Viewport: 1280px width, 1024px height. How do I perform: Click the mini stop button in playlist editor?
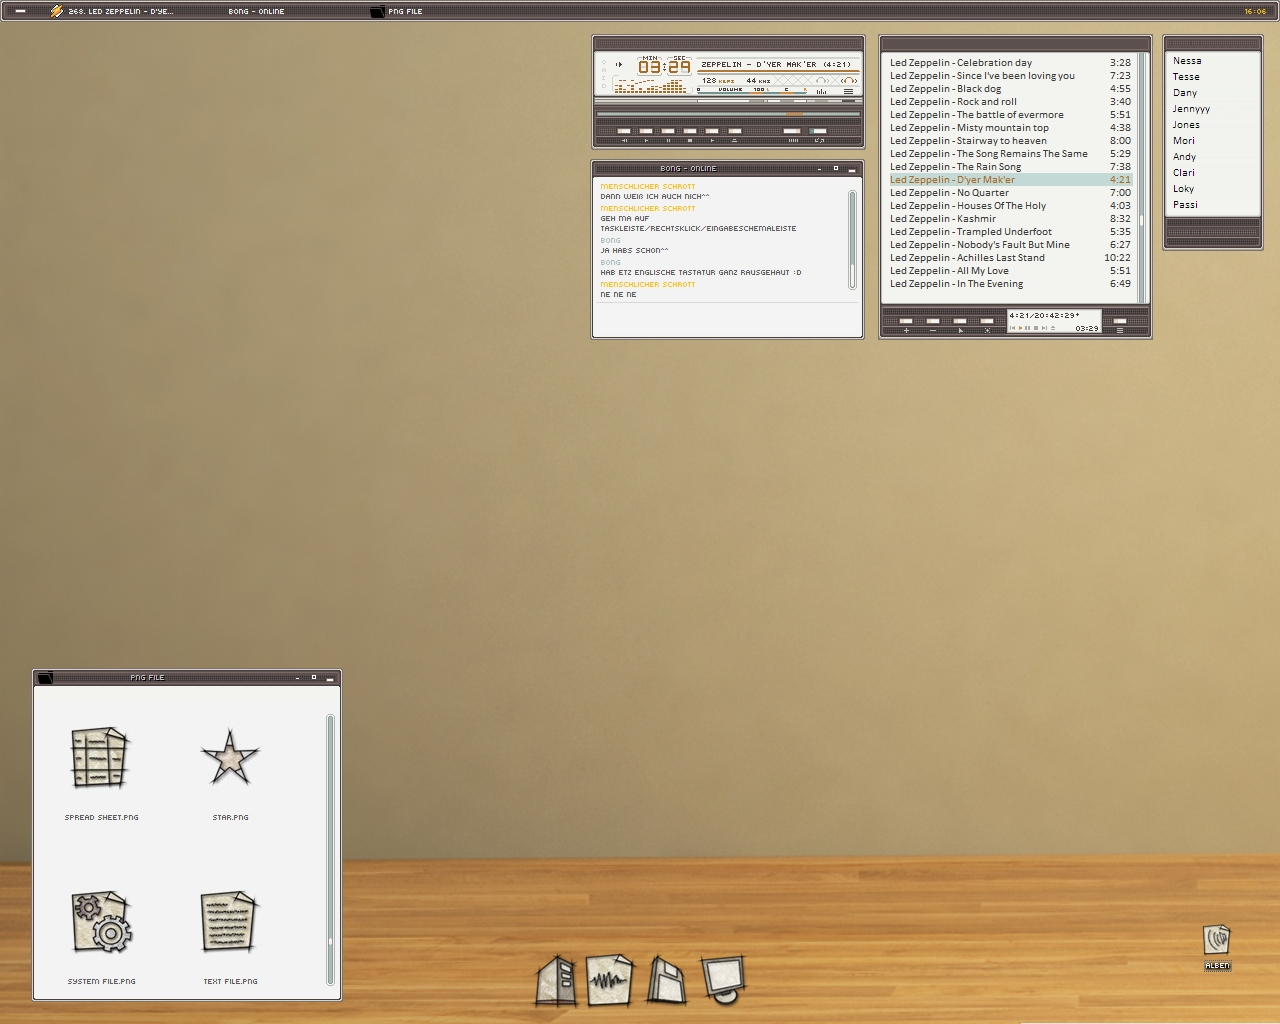click(1036, 328)
